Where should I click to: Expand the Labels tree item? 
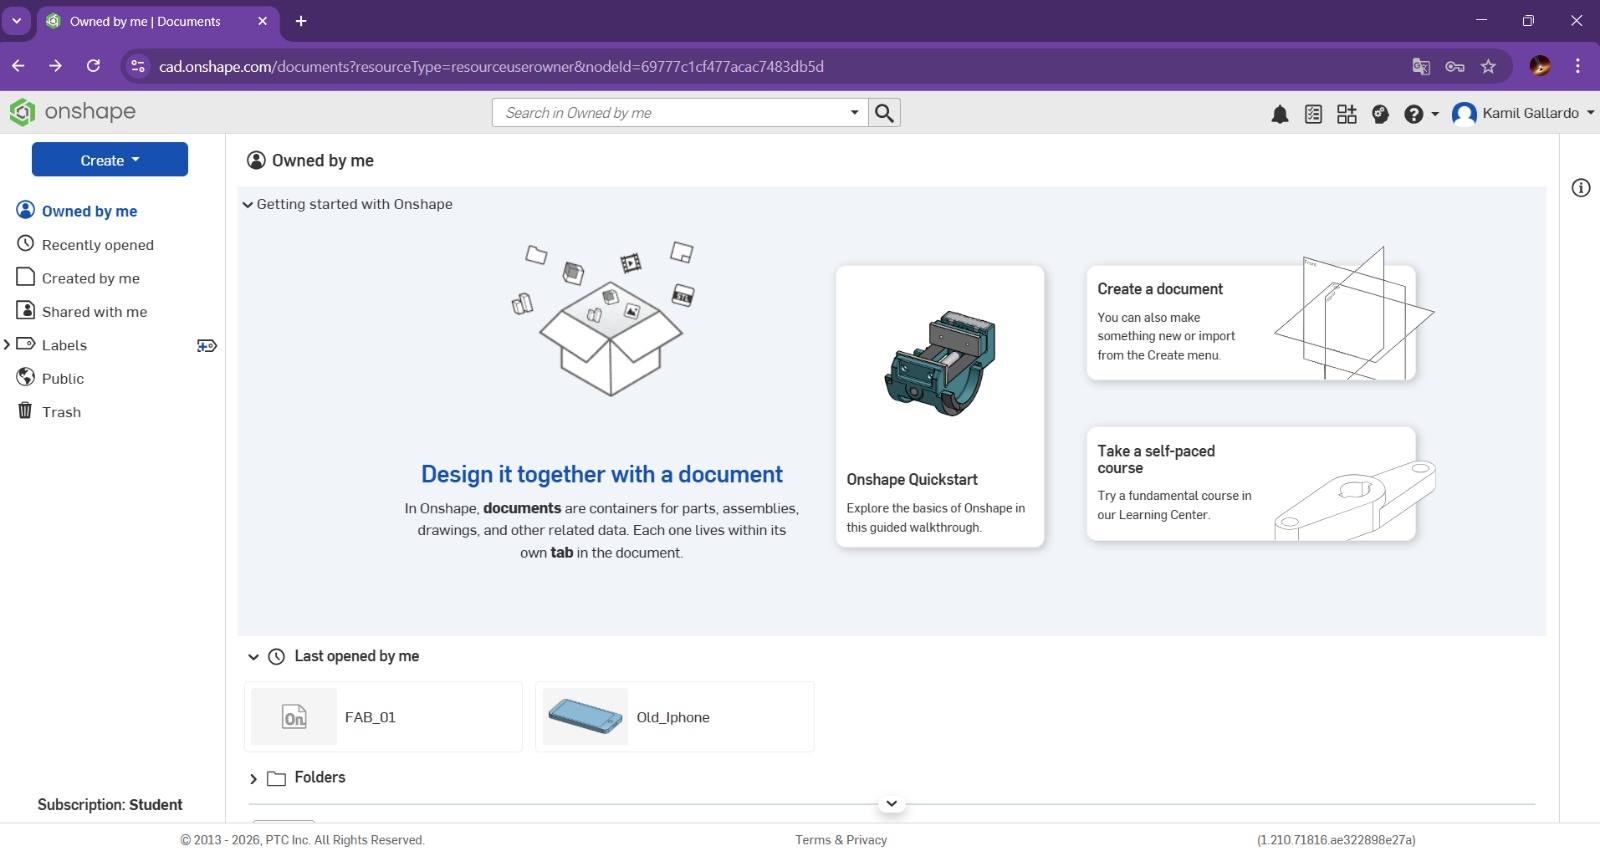[7, 345]
